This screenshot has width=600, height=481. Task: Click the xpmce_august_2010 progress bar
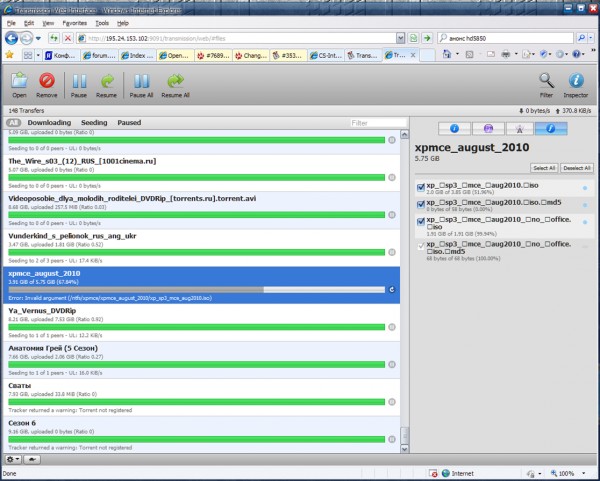tap(197, 290)
